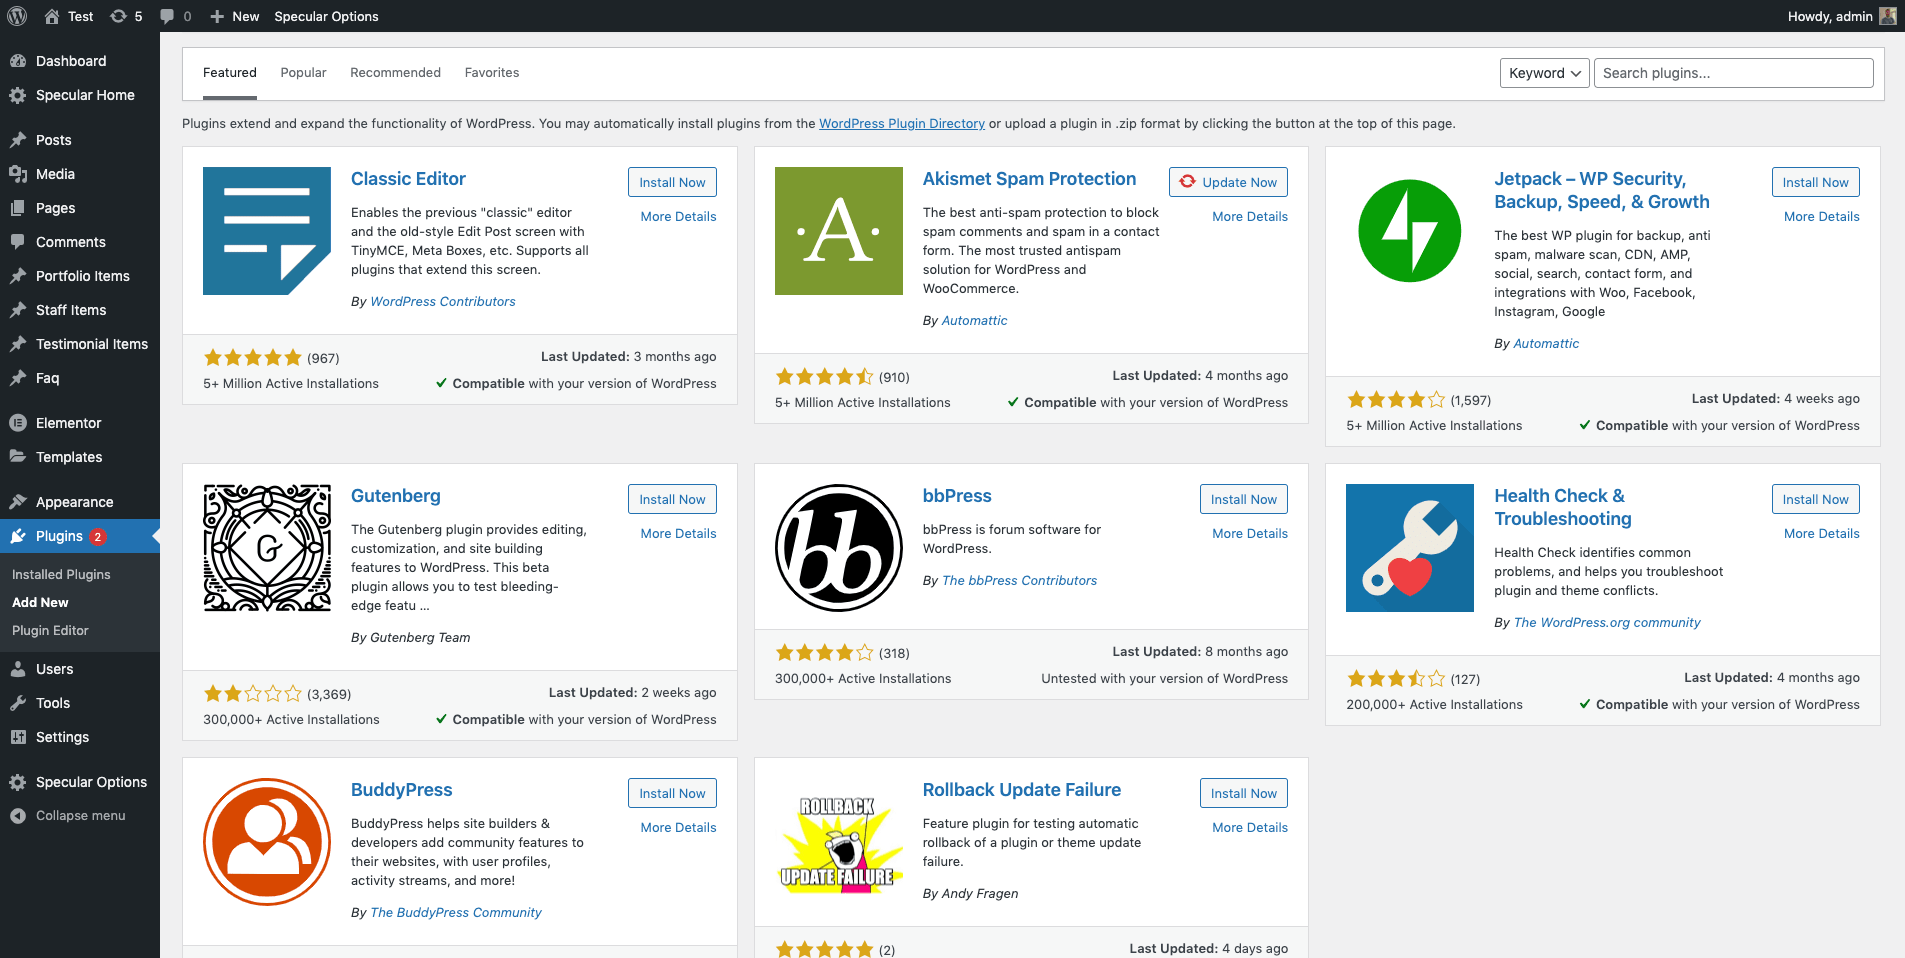Click the Pages icon in sidebar
Image resolution: width=1905 pixels, height=958 pixels.
tap(18, 208)
